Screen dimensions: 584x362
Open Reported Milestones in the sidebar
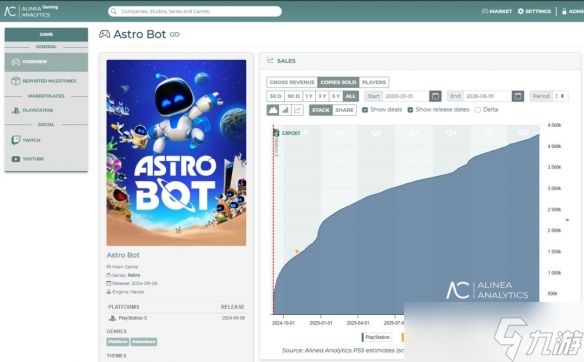pos(46,81)
